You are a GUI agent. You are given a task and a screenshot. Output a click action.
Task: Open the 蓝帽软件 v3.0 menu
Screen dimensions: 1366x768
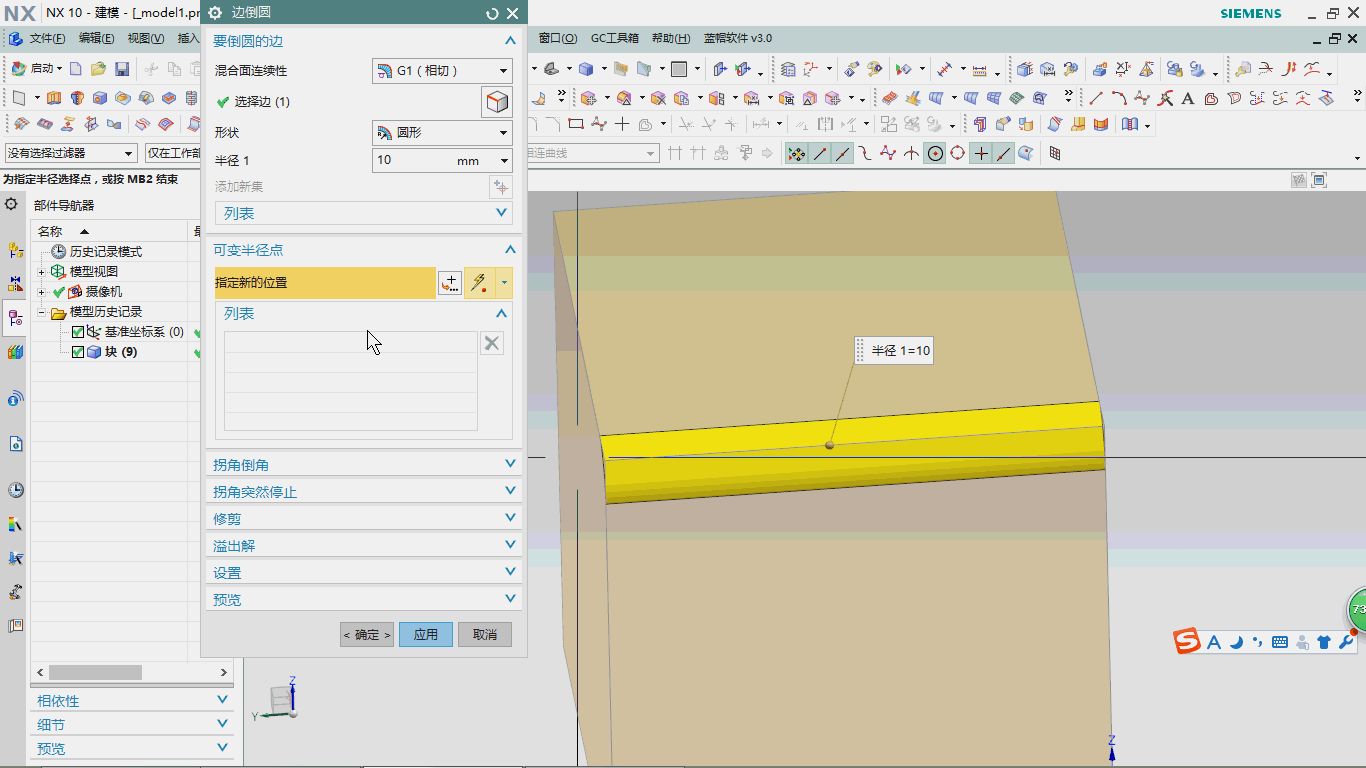[x=738, y=38]
